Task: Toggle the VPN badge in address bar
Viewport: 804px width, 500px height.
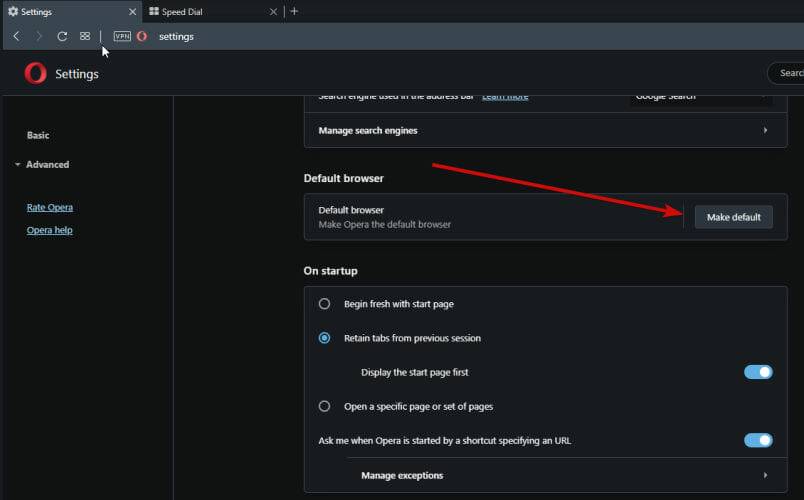Action: point(122,36)
